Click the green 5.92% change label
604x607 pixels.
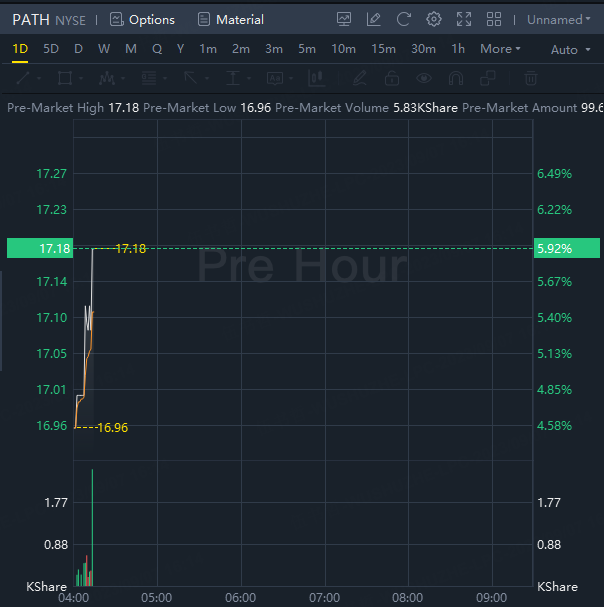(567, 248)
